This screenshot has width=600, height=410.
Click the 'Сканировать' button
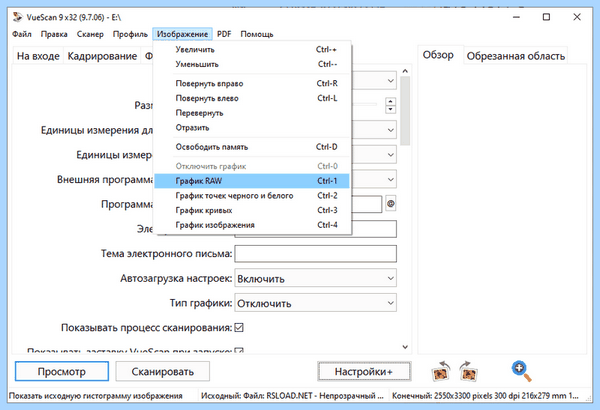click(163, 371)
